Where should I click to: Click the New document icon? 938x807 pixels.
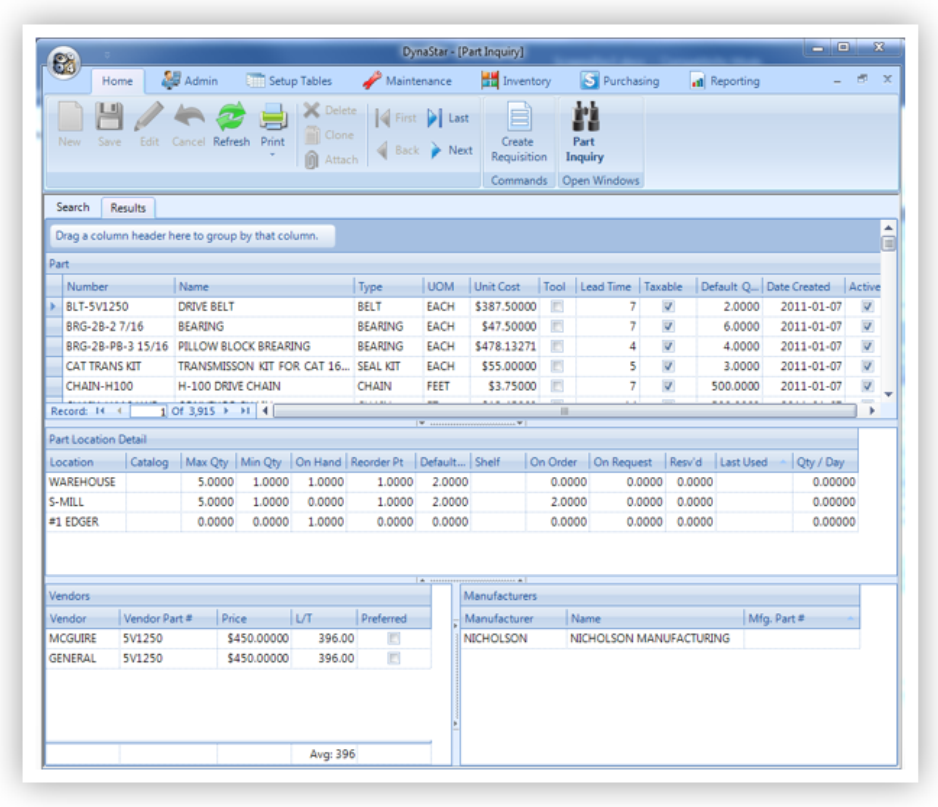[69, 118]
